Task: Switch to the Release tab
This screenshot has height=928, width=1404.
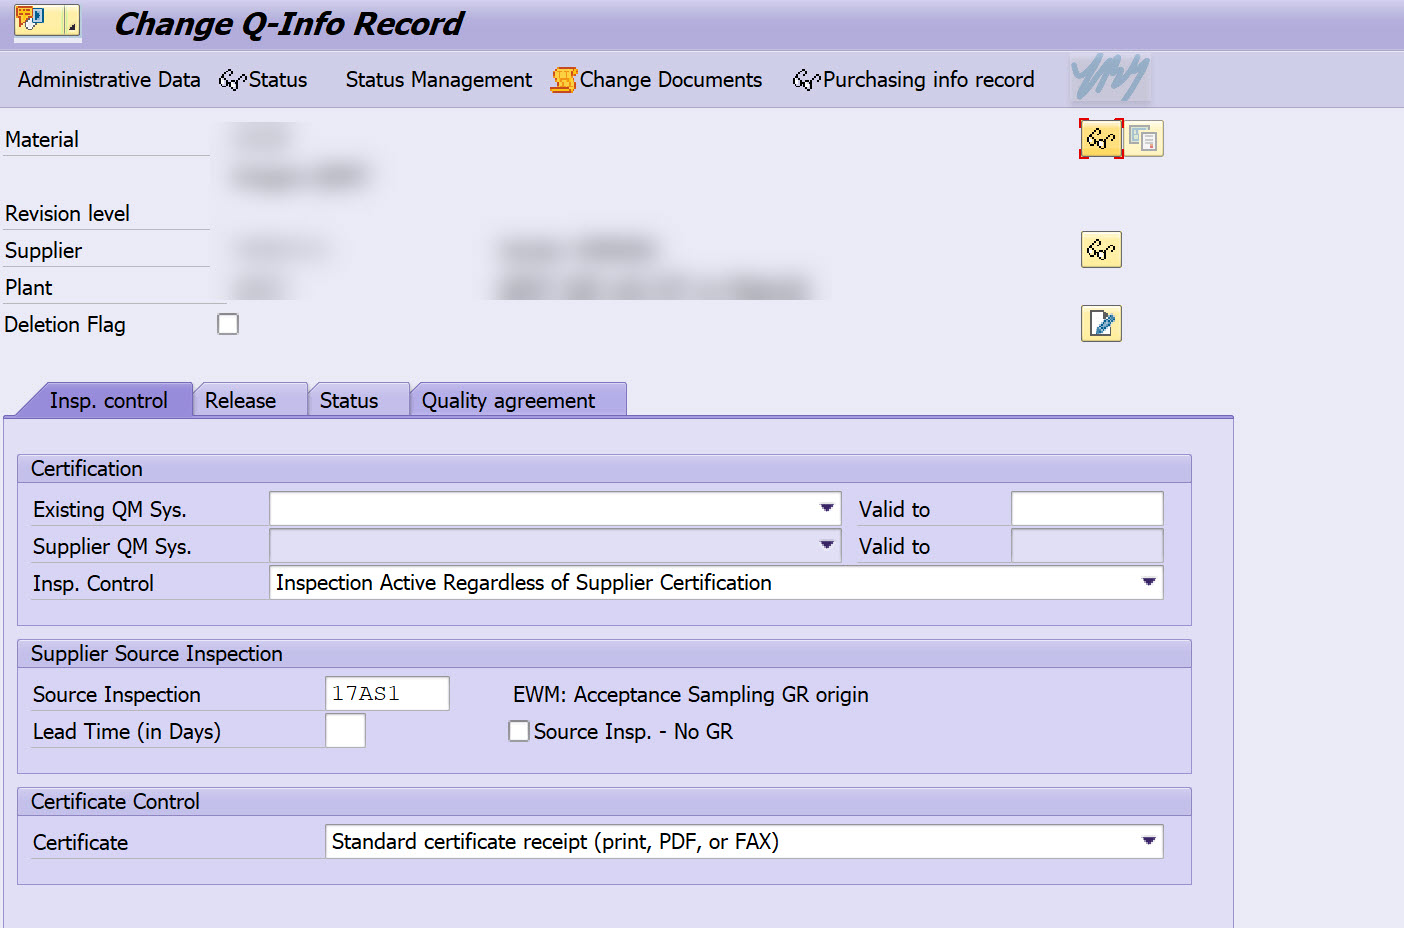Action: [240, 399]
